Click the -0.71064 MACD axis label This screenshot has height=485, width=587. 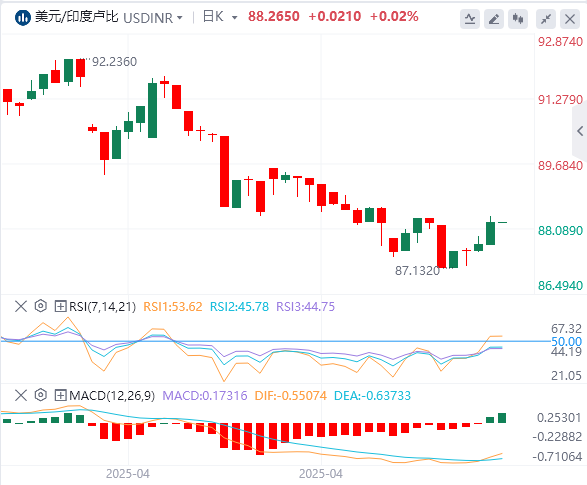pos(557,457)
